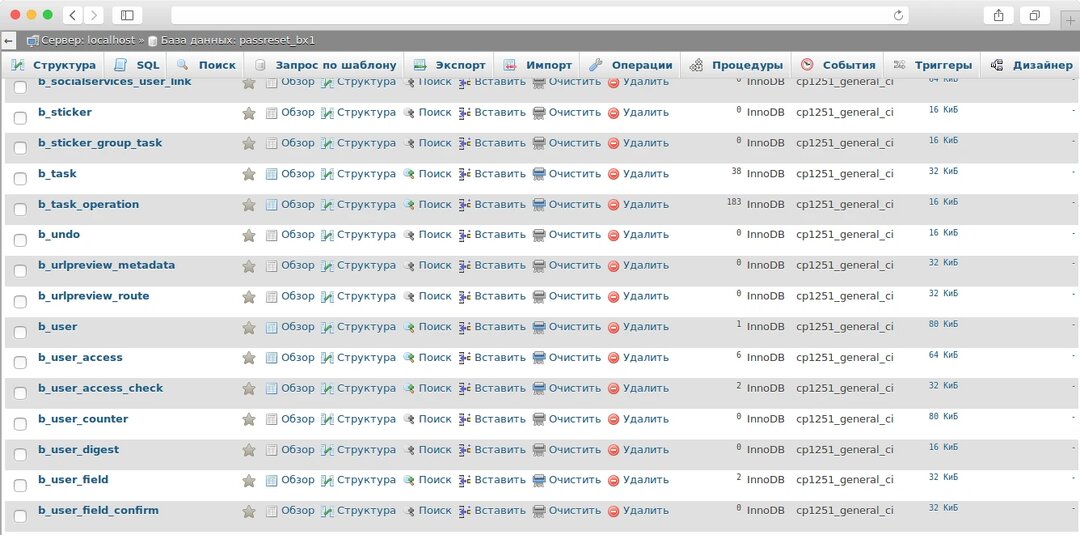This screenshot has width=1080, height=535.
Task: Click browse icon for b_task_operation
Action: pyautogui.click(x=271, y=204)
